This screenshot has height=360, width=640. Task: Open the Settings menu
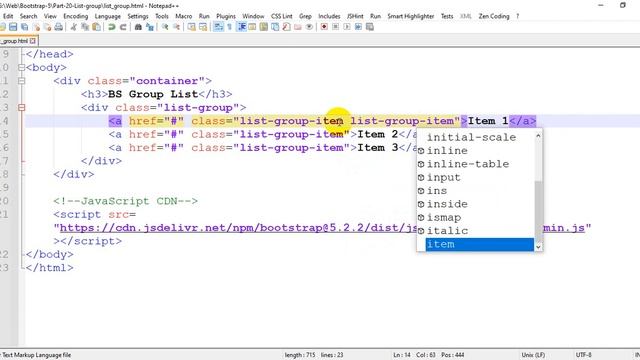(x=138, y=16)
